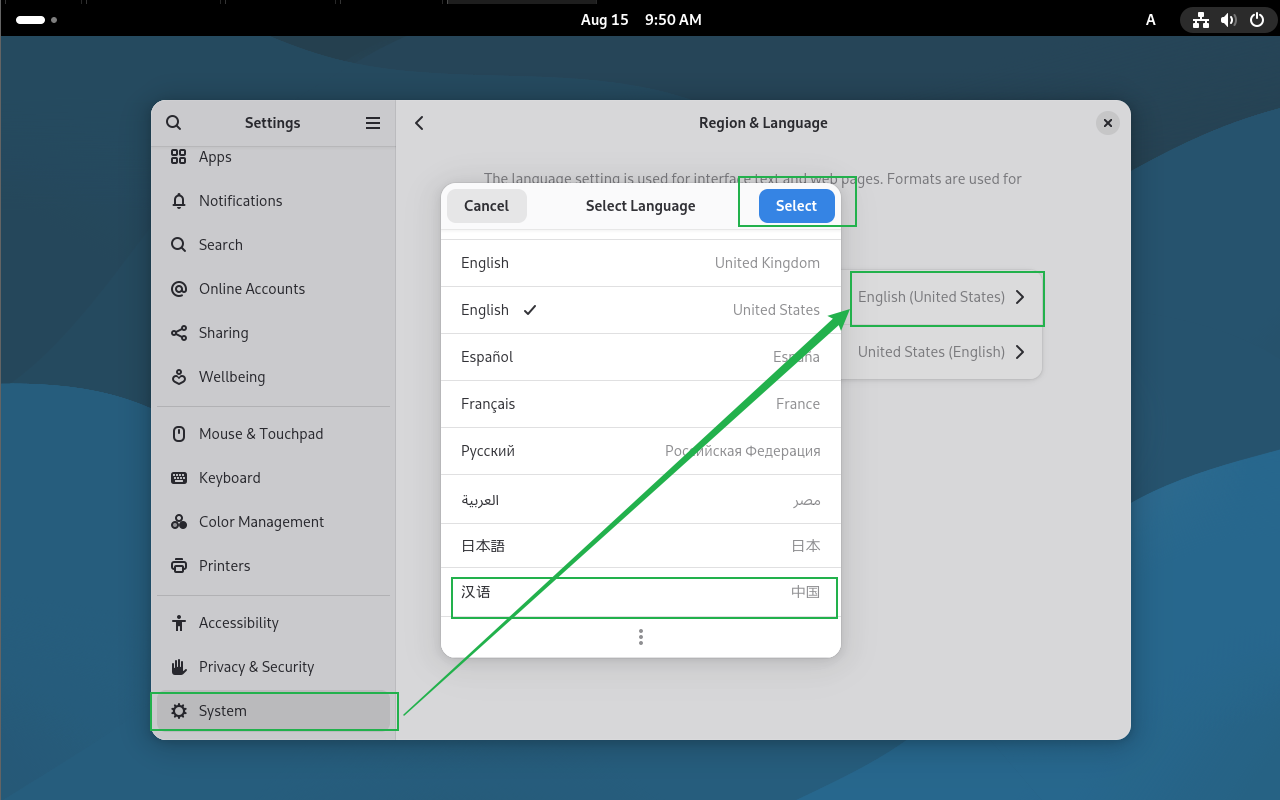
Task: Open the Notifications bell item
Action: coord(179,201)
